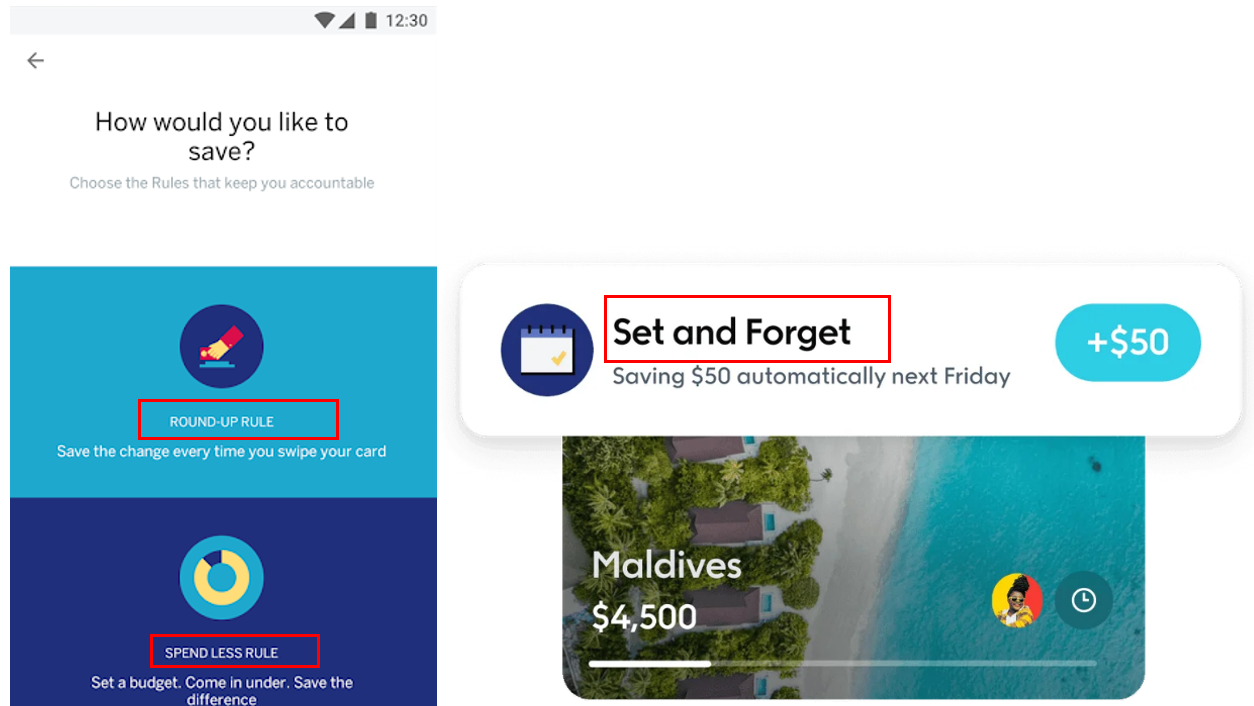Click the Set and Forget title
Screen dimensions: 1254x706
(731, 331)
